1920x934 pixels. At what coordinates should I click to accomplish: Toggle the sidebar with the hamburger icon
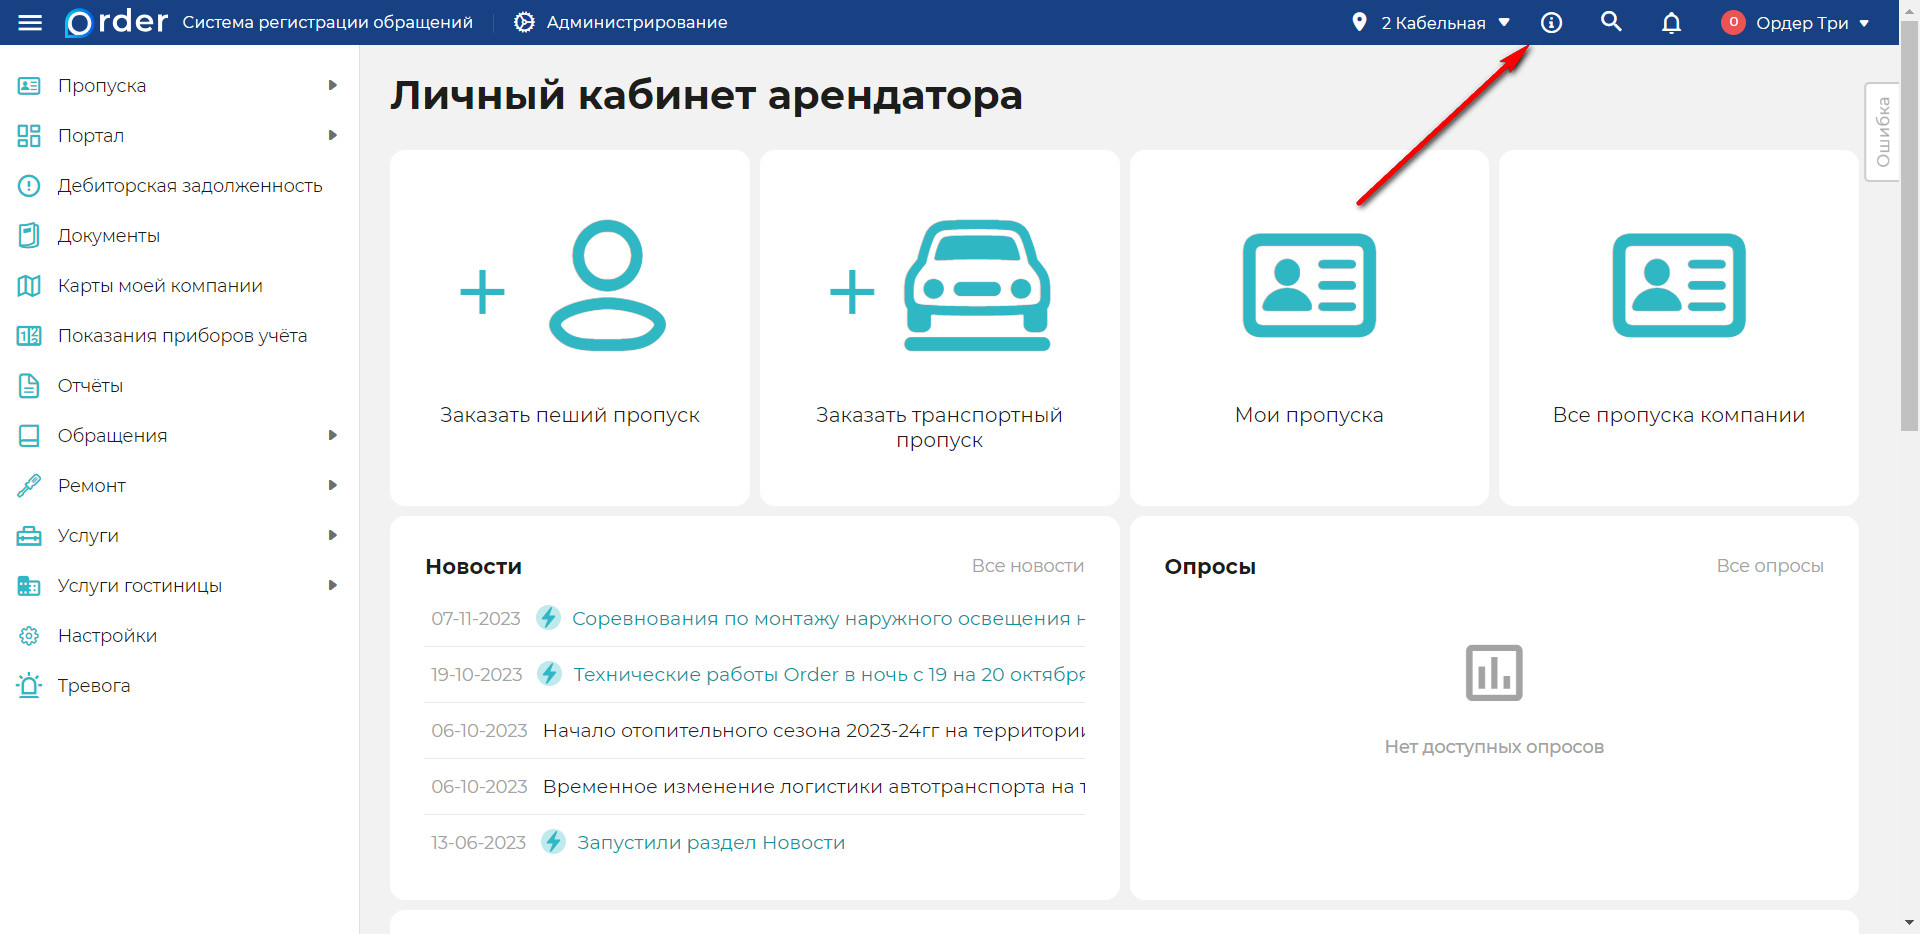(30, 22)
